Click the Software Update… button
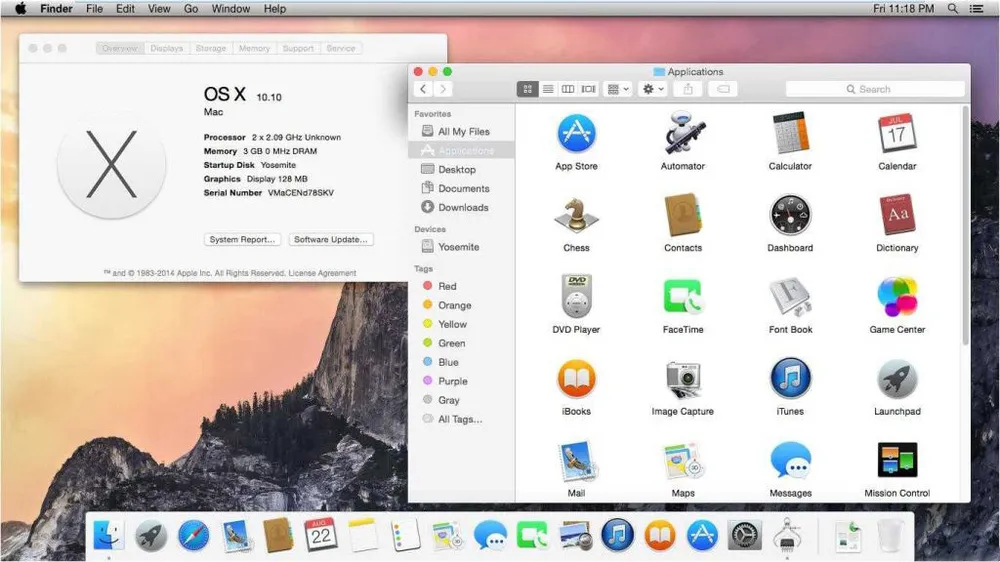This screenshot has height=562, width=1000. pyautogui.click(x=331, y=240)
